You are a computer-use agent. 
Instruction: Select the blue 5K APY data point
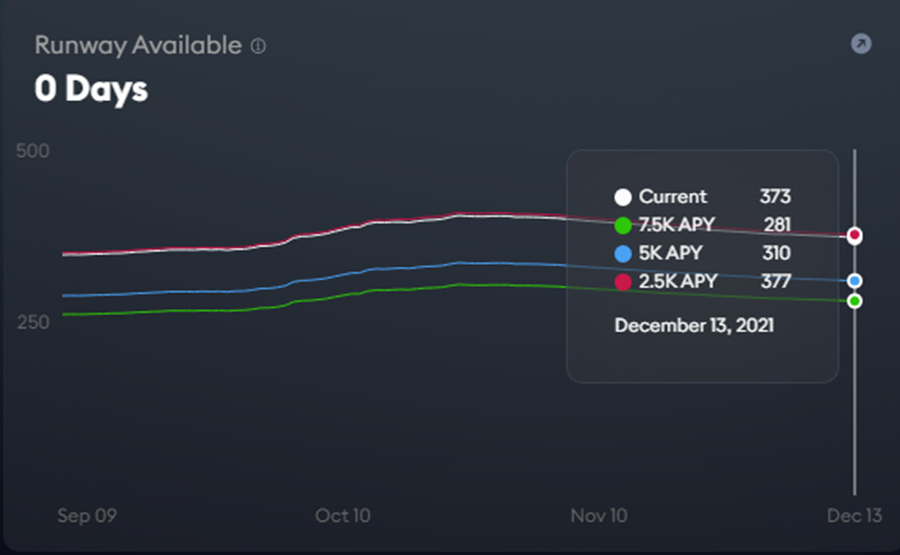point(855,281)
